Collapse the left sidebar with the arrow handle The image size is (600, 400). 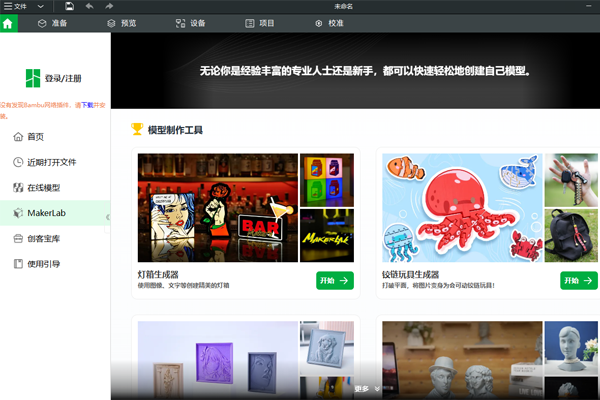coord(108,216)
